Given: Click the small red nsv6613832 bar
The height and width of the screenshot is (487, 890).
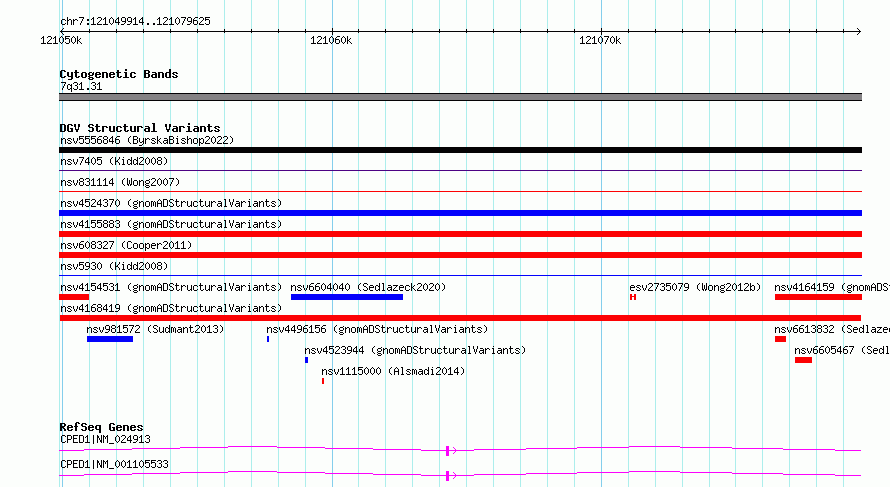Looking at the screenshot, I should (x=780, y=339).
